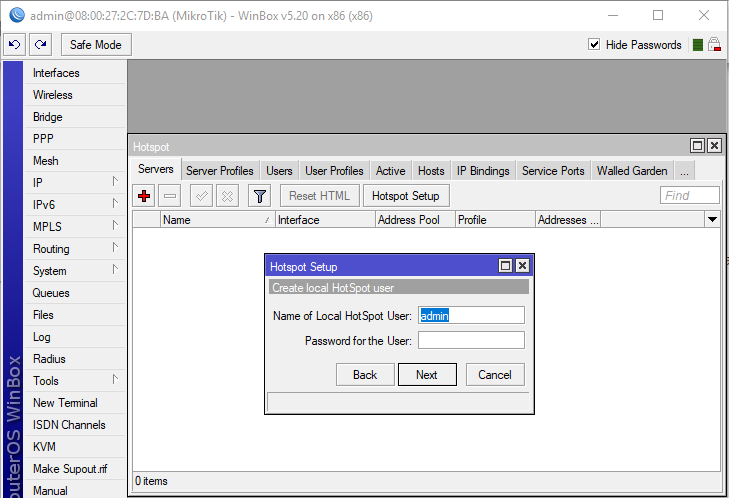Open Wireless from the sidebar menu
The height and width of the screenshot is (498, 729).
74,95
